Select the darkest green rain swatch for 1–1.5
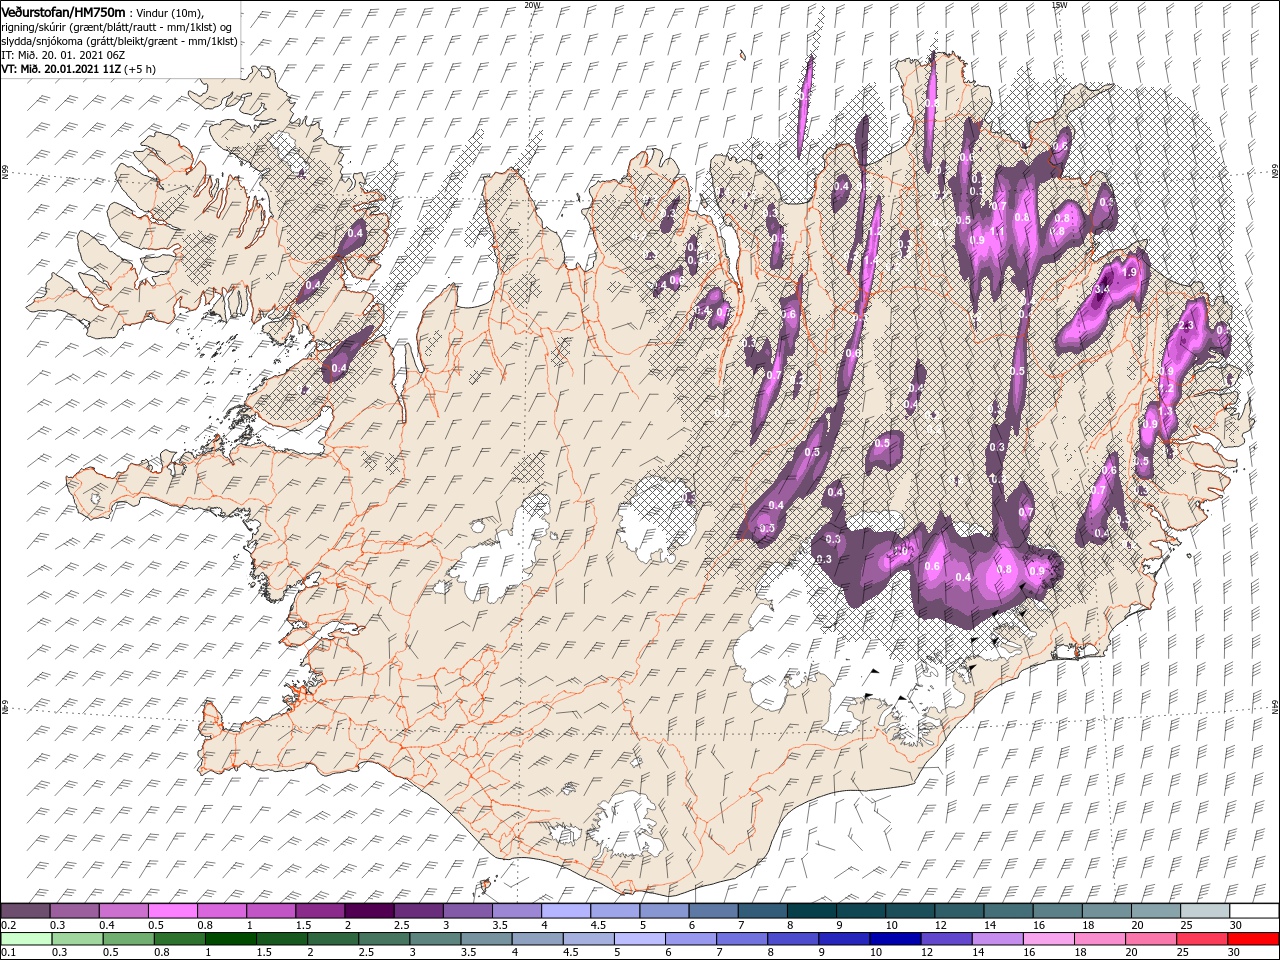This screenshot has width=1280, height=960. click(x=230, y=939)
